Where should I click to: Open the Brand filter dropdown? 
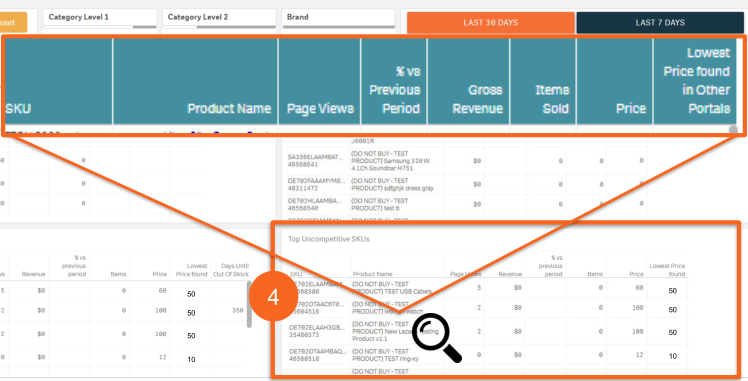click(x=338, y=18)
